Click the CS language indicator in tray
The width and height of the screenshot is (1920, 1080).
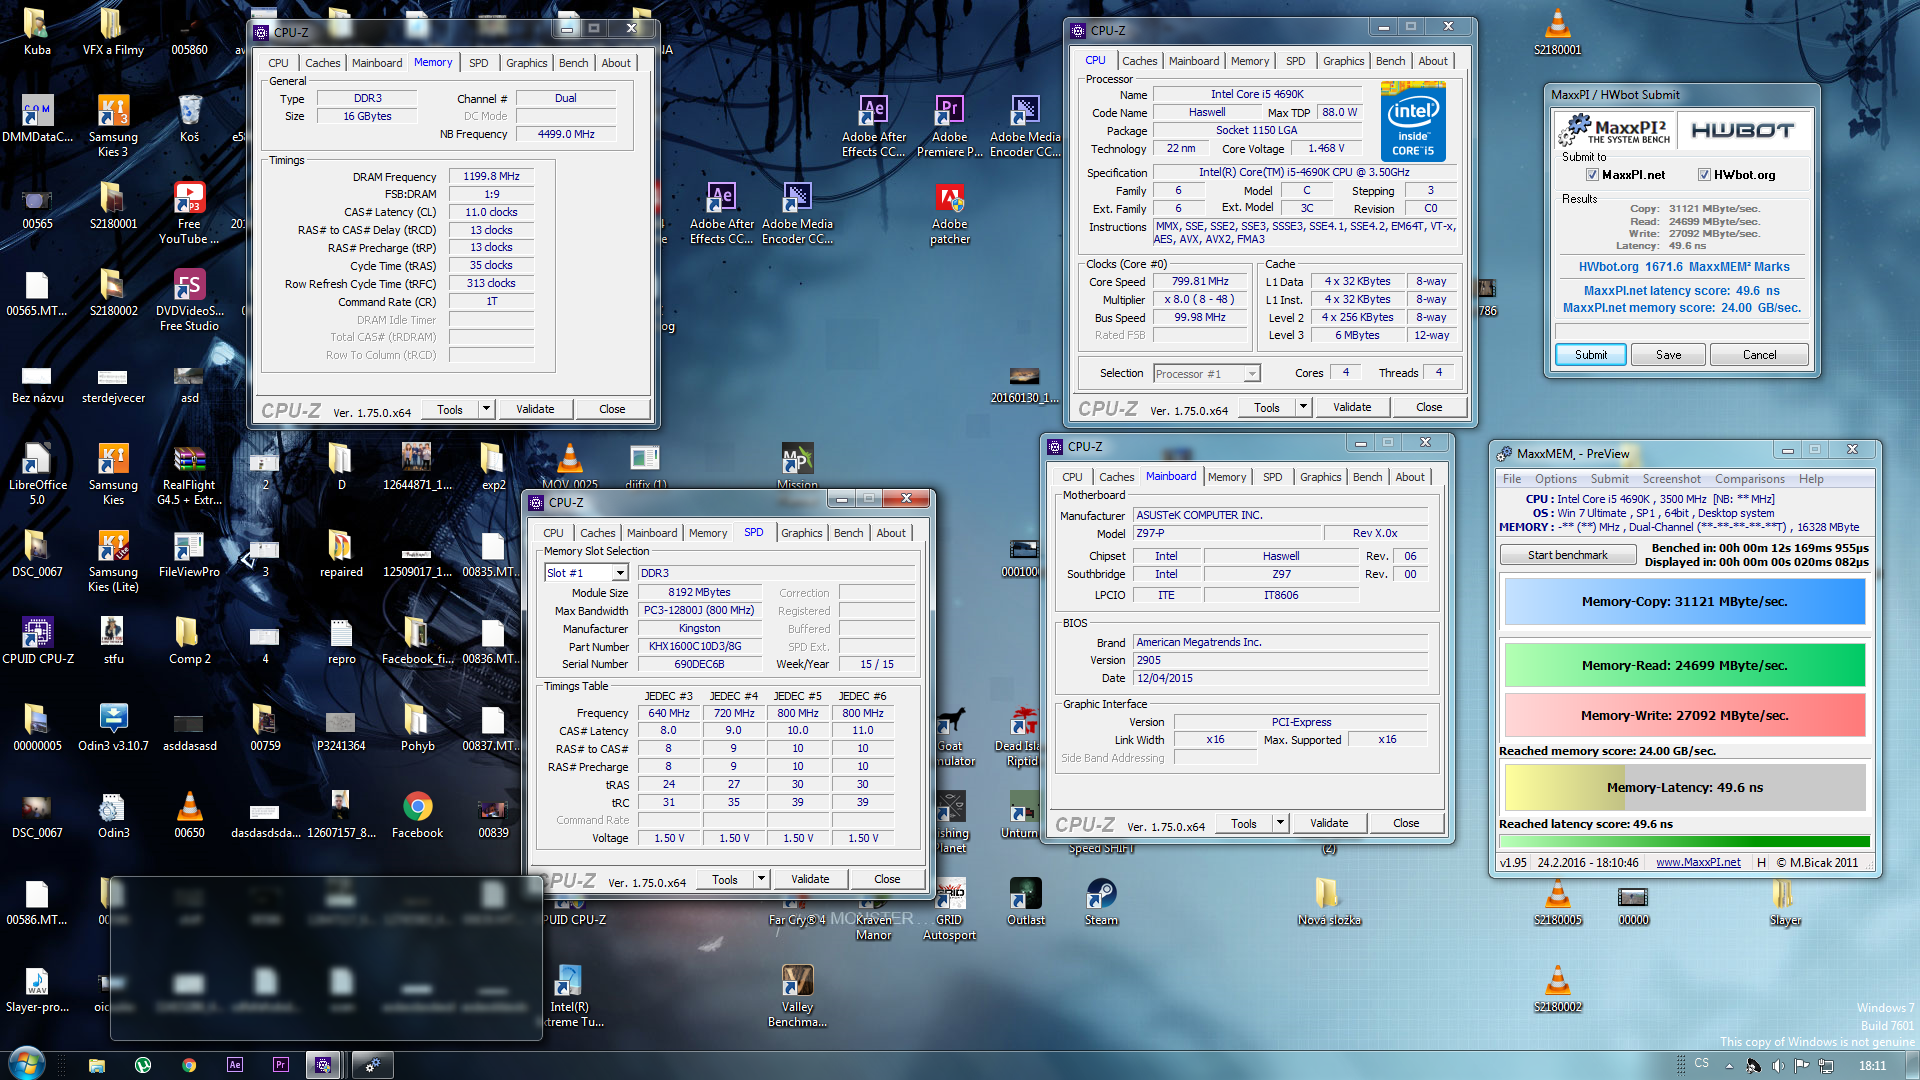[x=1702, y=1063]
